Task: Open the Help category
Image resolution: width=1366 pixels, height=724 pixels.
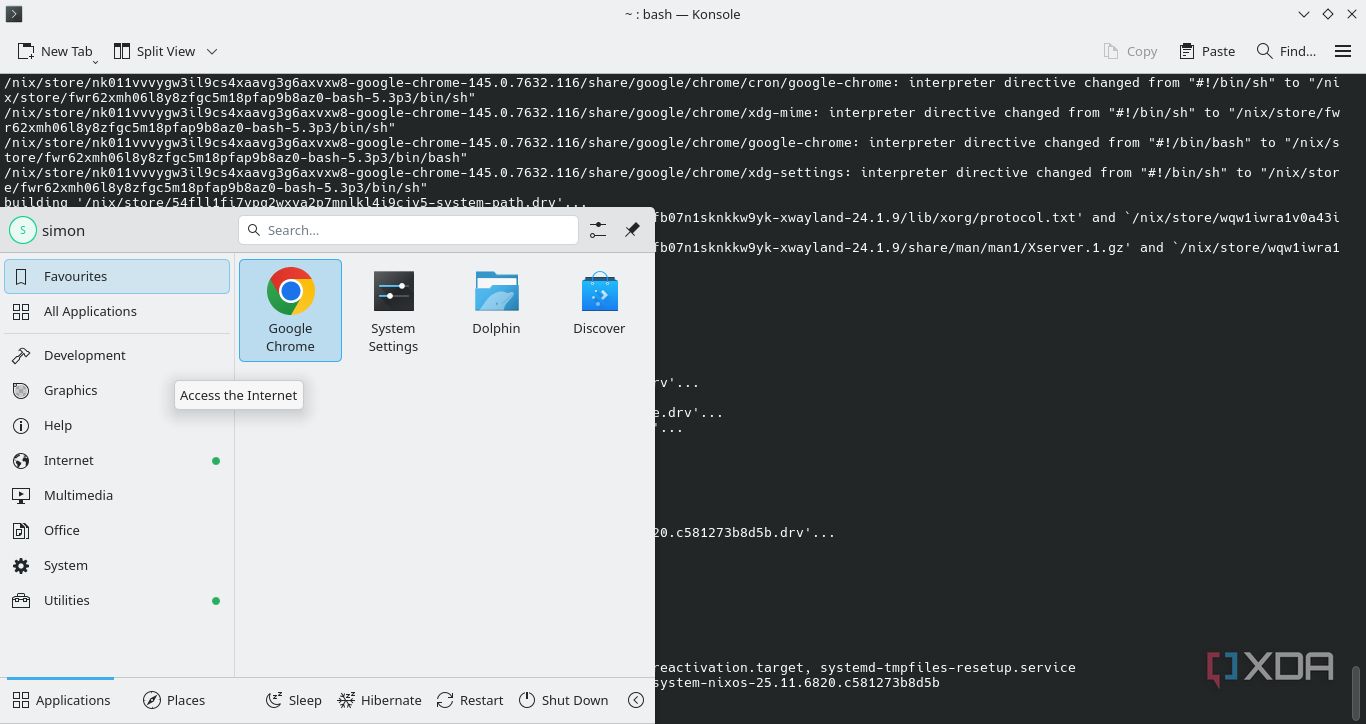Action: click(117, 425)
